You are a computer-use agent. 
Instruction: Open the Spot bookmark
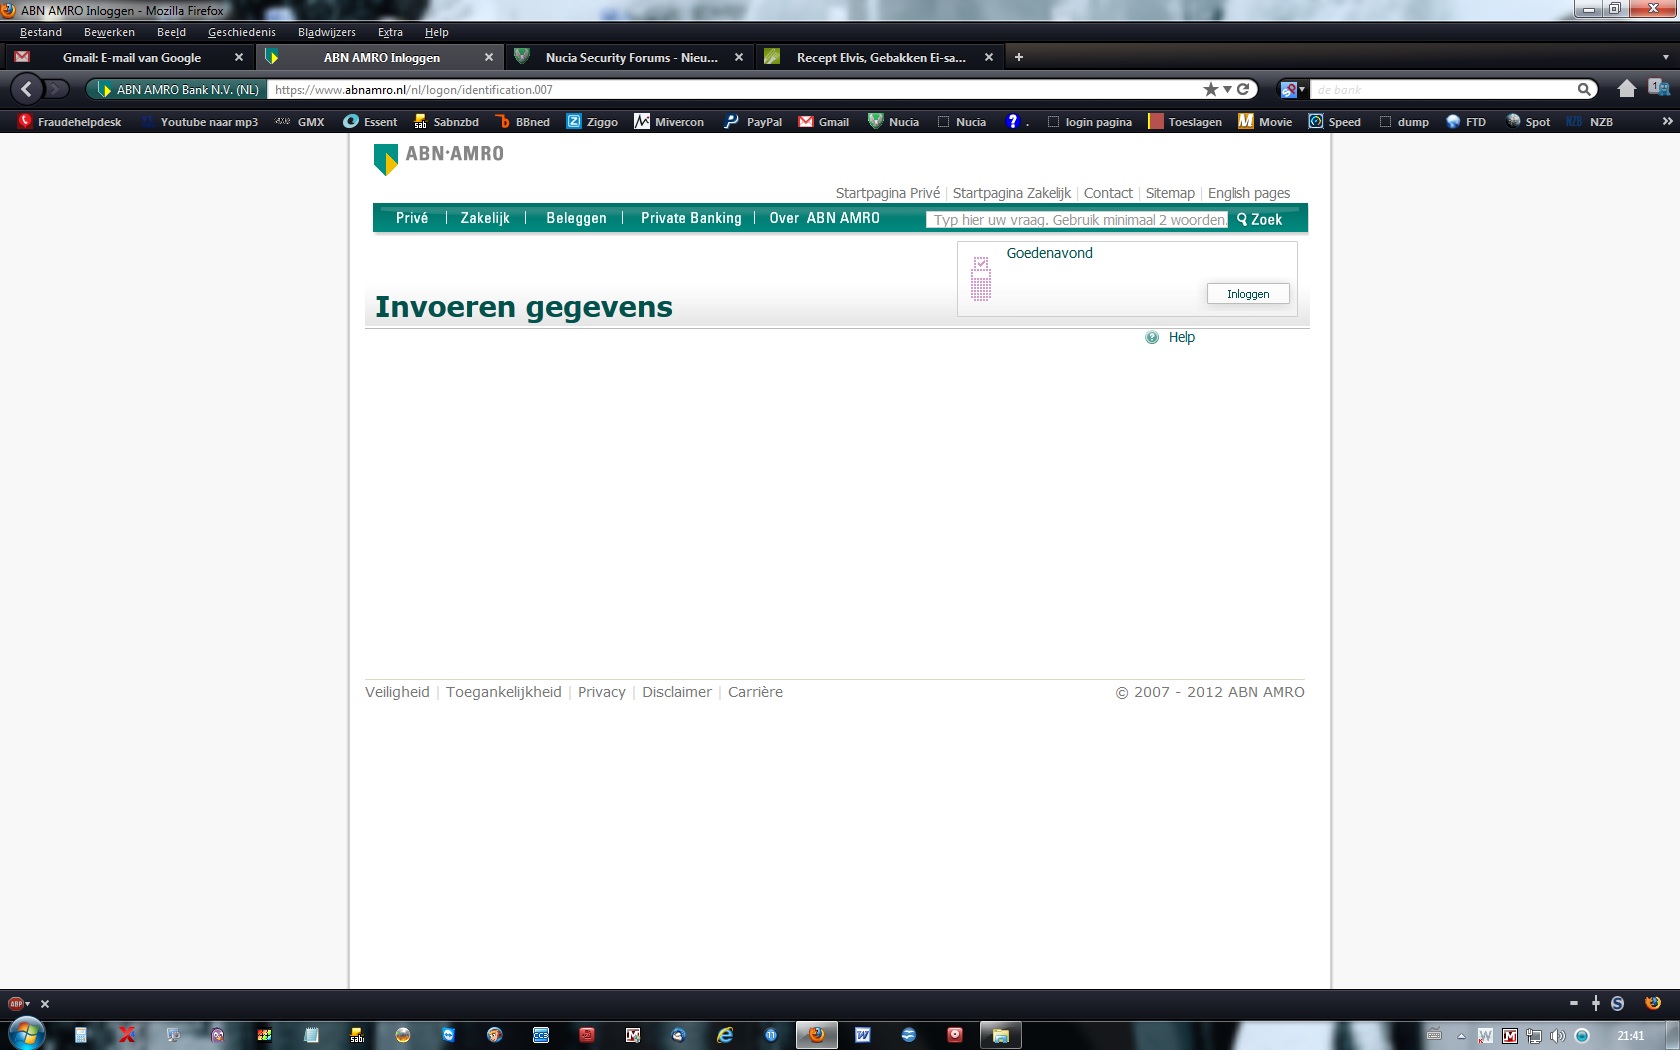(1528, 122)
